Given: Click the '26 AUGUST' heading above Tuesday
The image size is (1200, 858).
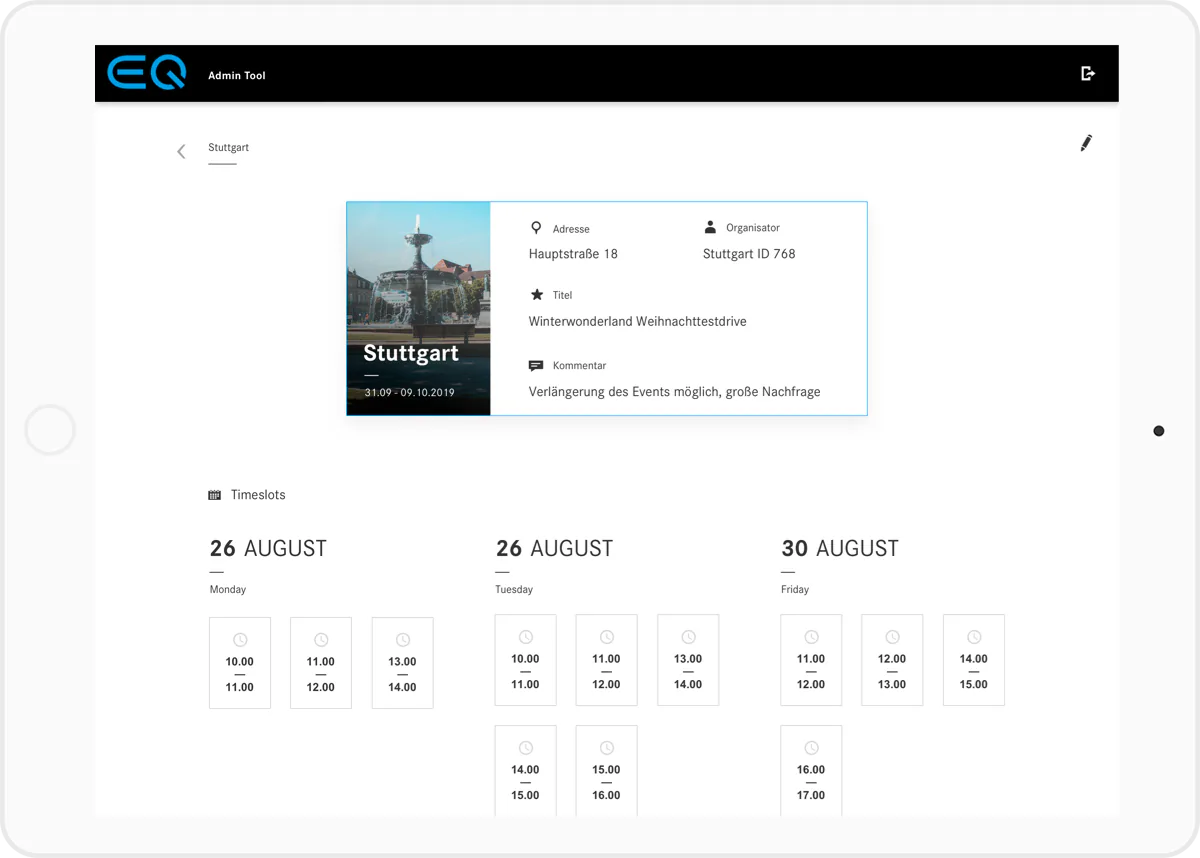Looking at the screenshot, I should [554, 548].
